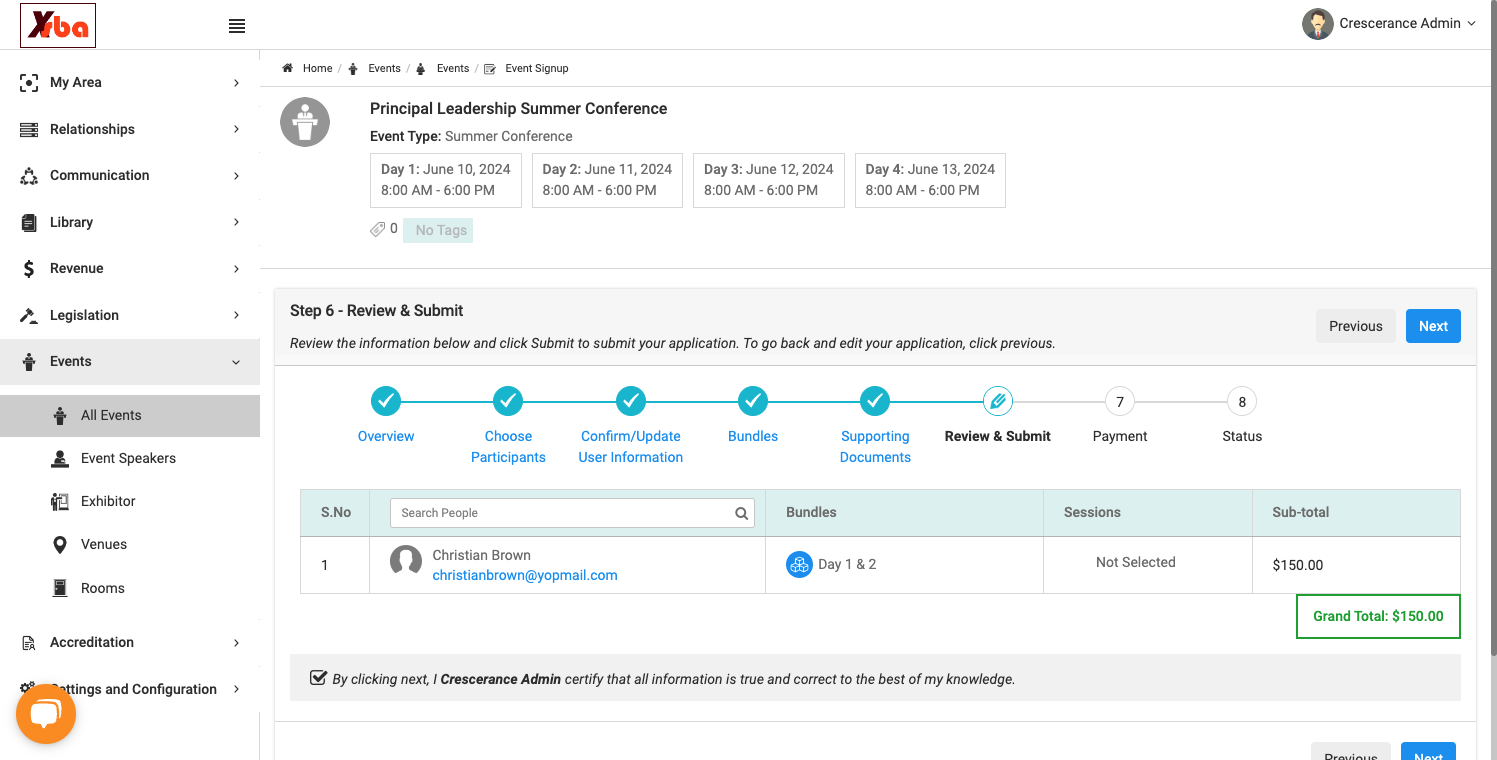Viewport: 1497px width, 760px height.
Task: Toggle the hamburger sidebar menu
Action: pos(237,26)
